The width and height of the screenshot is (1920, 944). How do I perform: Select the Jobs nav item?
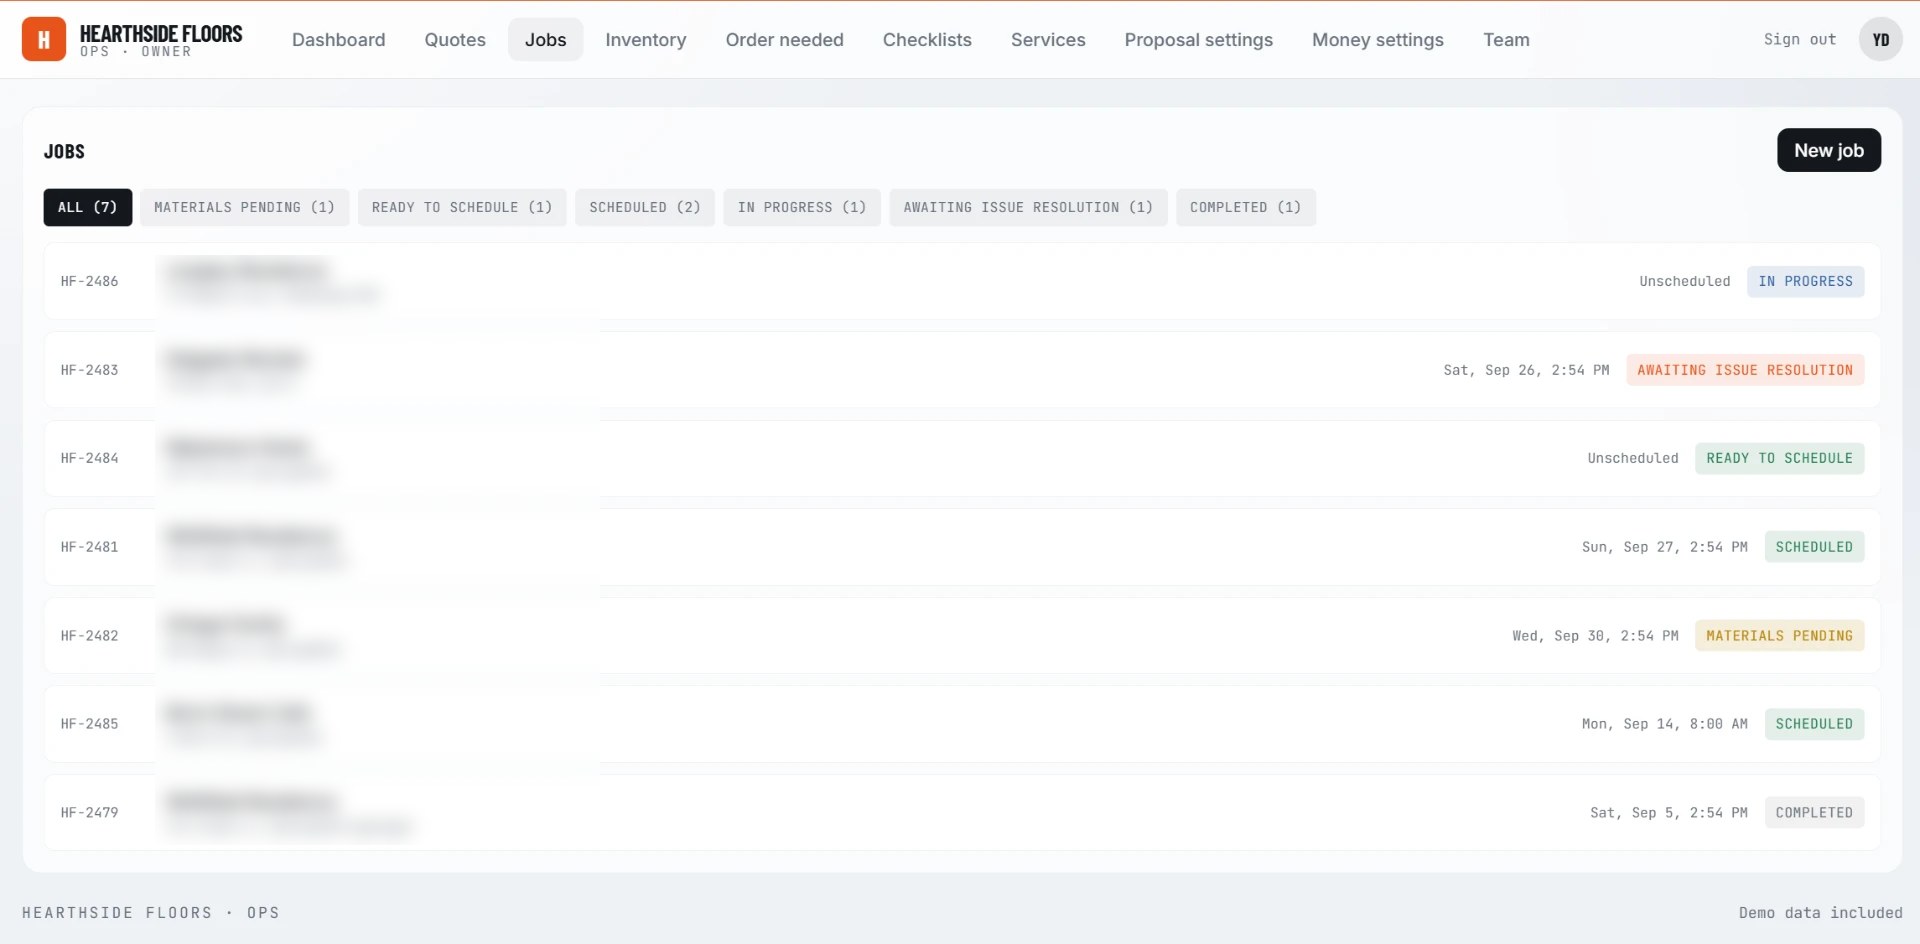[x=545, y=40]
